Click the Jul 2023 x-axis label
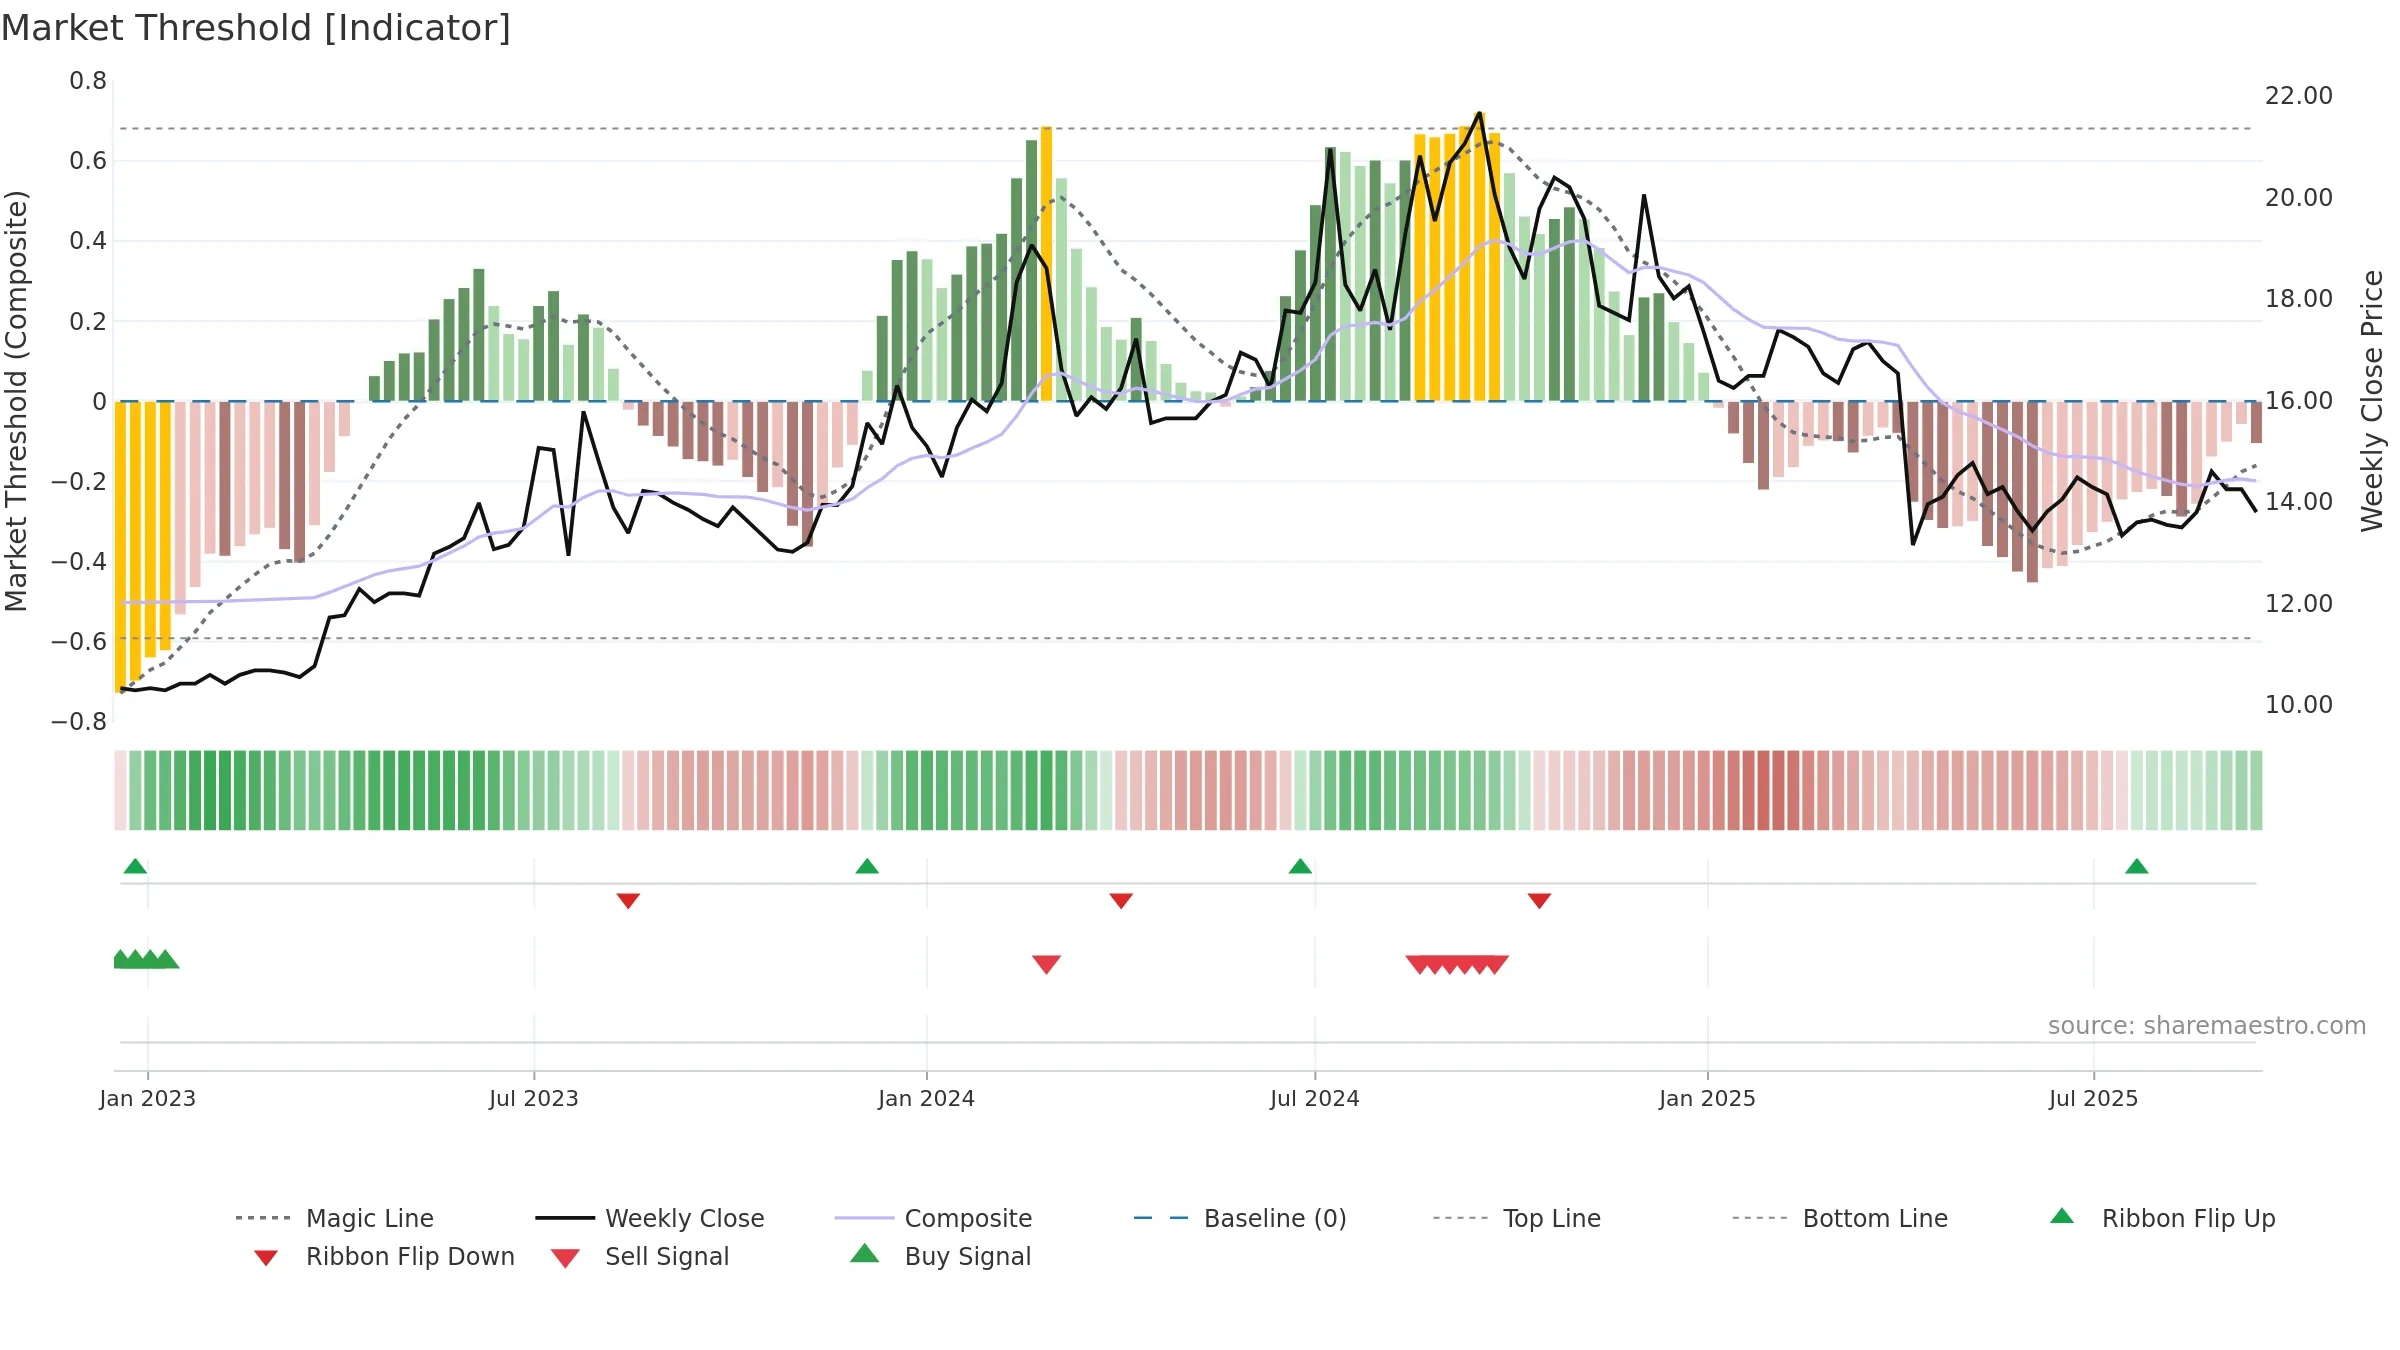This screenshot has width=2400, height=1350. click(x=534, y=1098)
